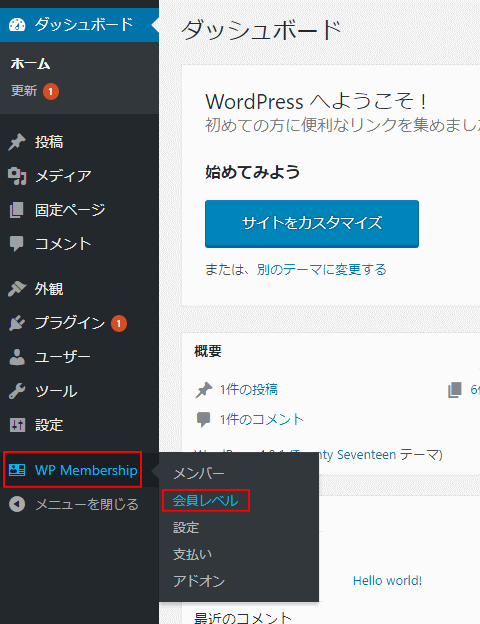This screenshot has width=480, height=624.
Task: Click the Pages icon beside 固定ページ
Action: coord(17,210)
